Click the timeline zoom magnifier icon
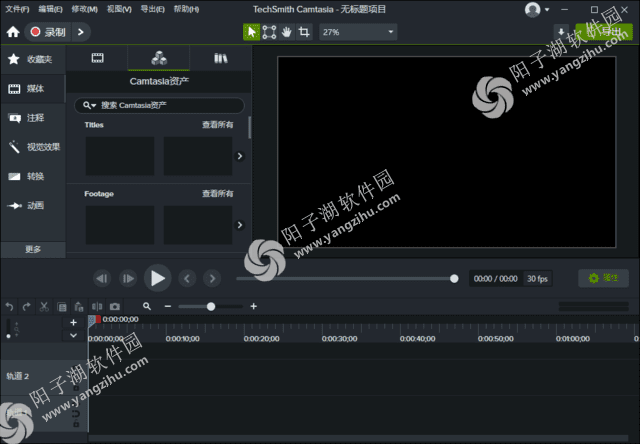 click(147, 306)
